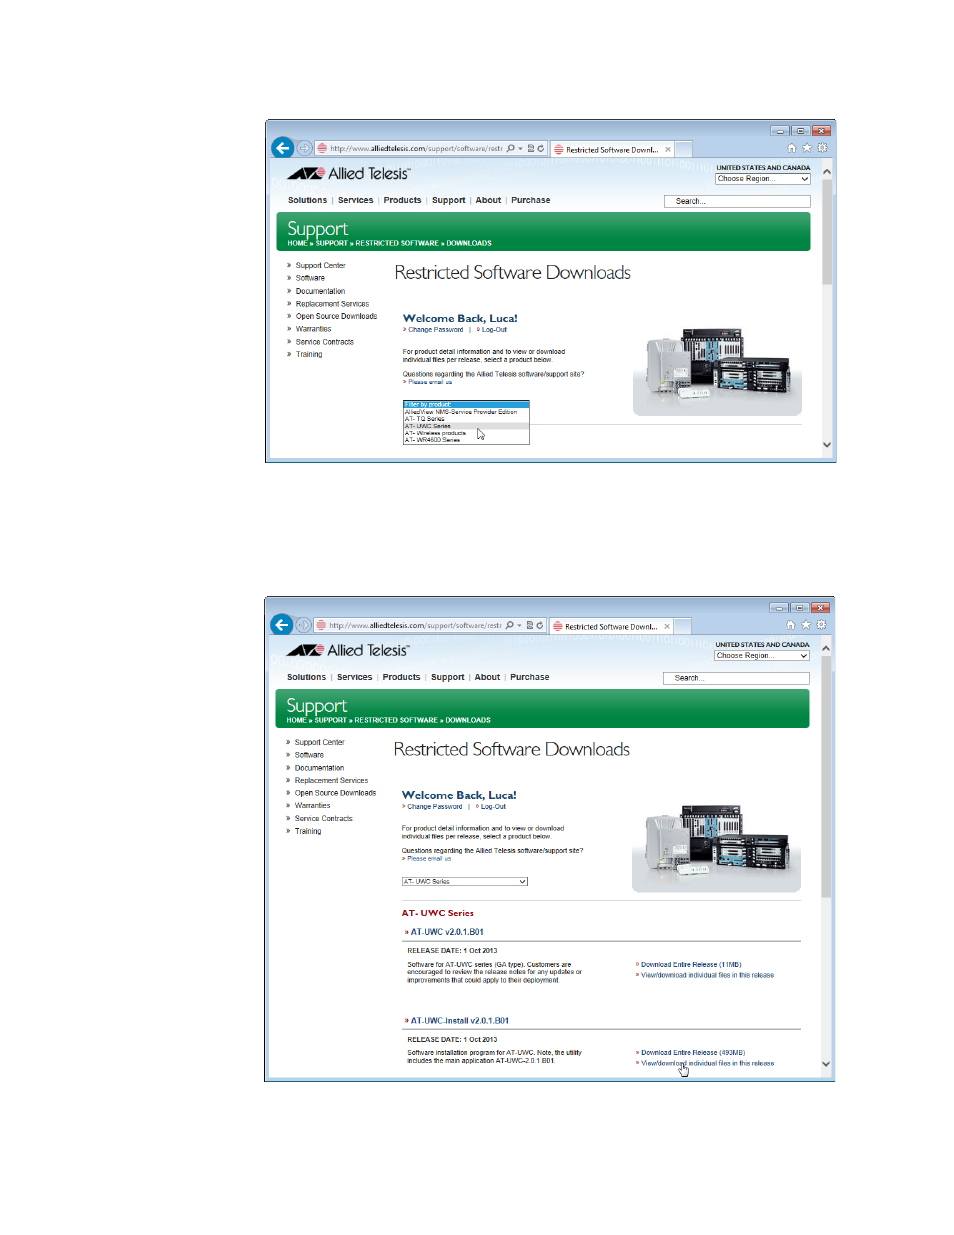Click the Search field in the upper window

737,201
